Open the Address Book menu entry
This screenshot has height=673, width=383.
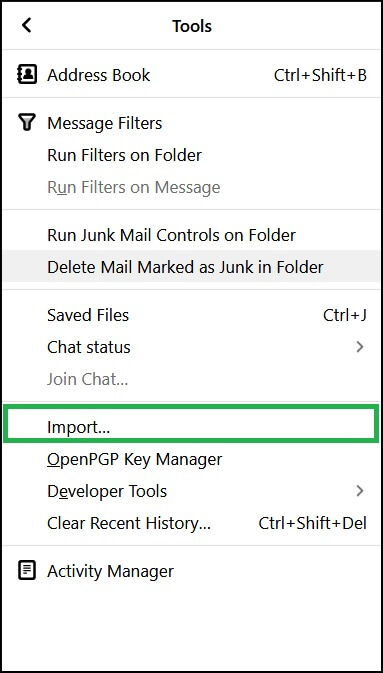pos(192,75)
